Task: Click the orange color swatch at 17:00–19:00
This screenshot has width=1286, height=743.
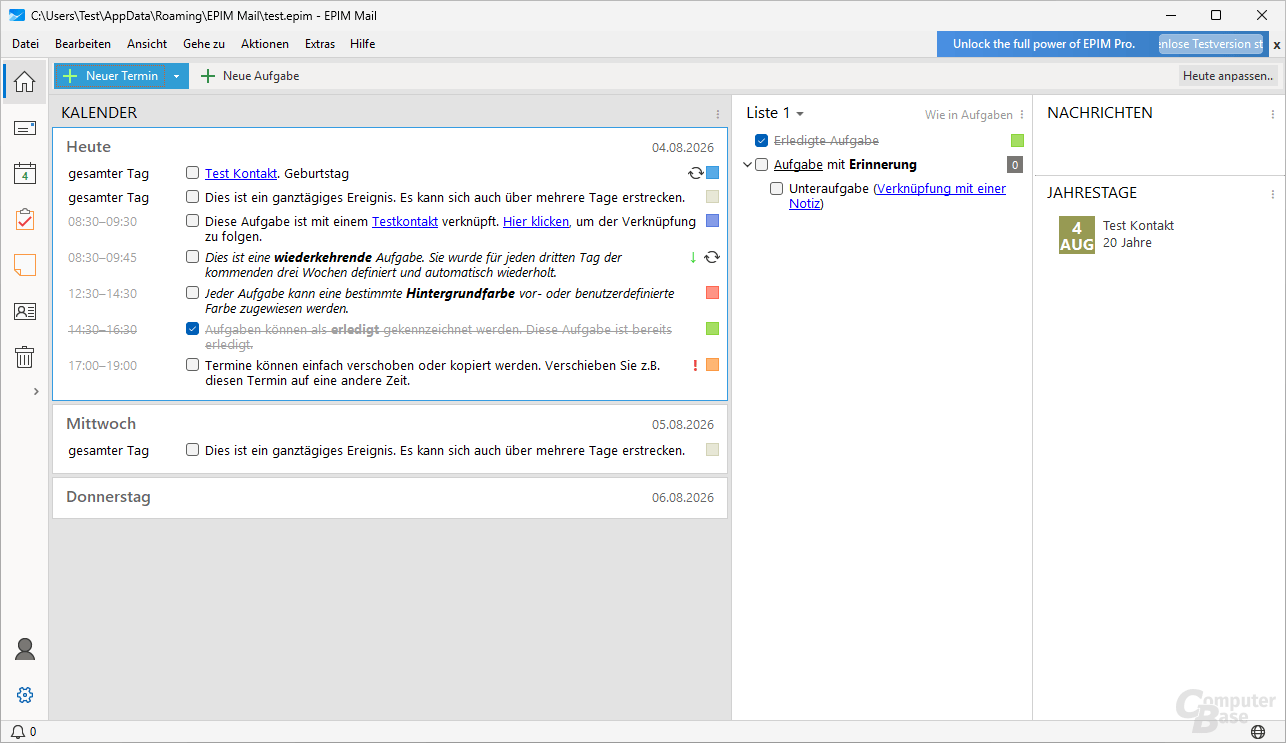Action: point(712,365)
